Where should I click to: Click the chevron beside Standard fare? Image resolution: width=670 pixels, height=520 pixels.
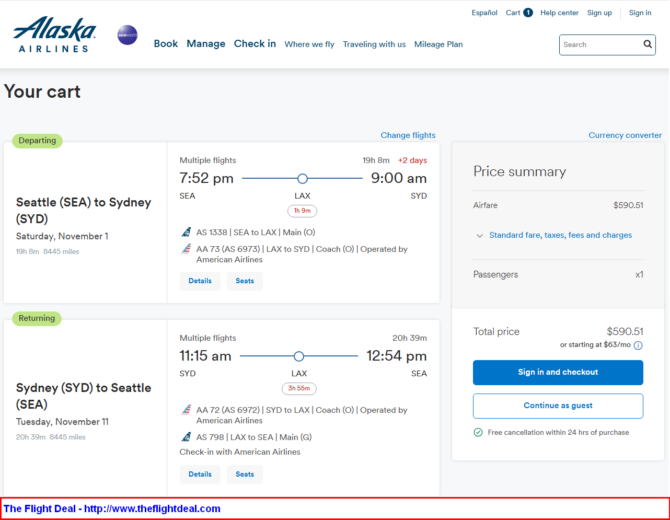pyautogui.click(x=479, y=235)
